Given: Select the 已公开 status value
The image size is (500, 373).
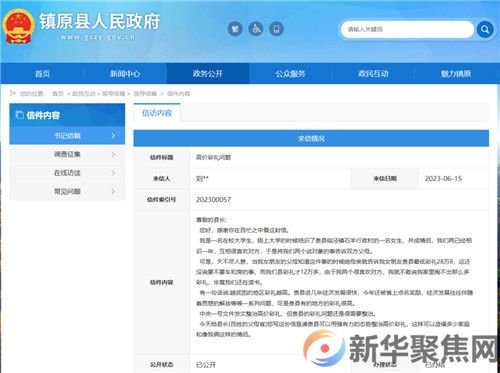Looking at the screenshot, I should coord(206,365).
